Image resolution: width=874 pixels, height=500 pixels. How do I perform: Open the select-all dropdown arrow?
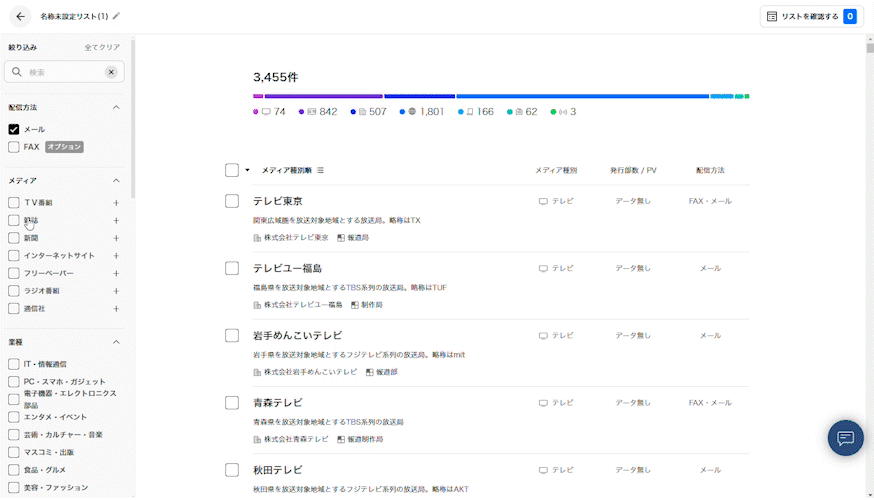[x=247, y=170]
